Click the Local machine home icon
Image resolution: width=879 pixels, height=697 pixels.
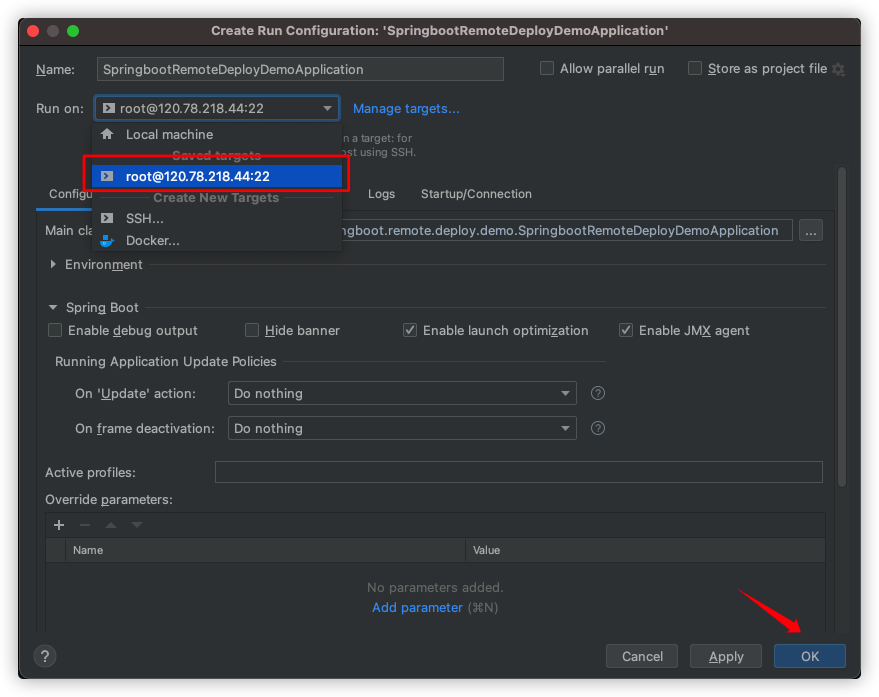(107, 134)
